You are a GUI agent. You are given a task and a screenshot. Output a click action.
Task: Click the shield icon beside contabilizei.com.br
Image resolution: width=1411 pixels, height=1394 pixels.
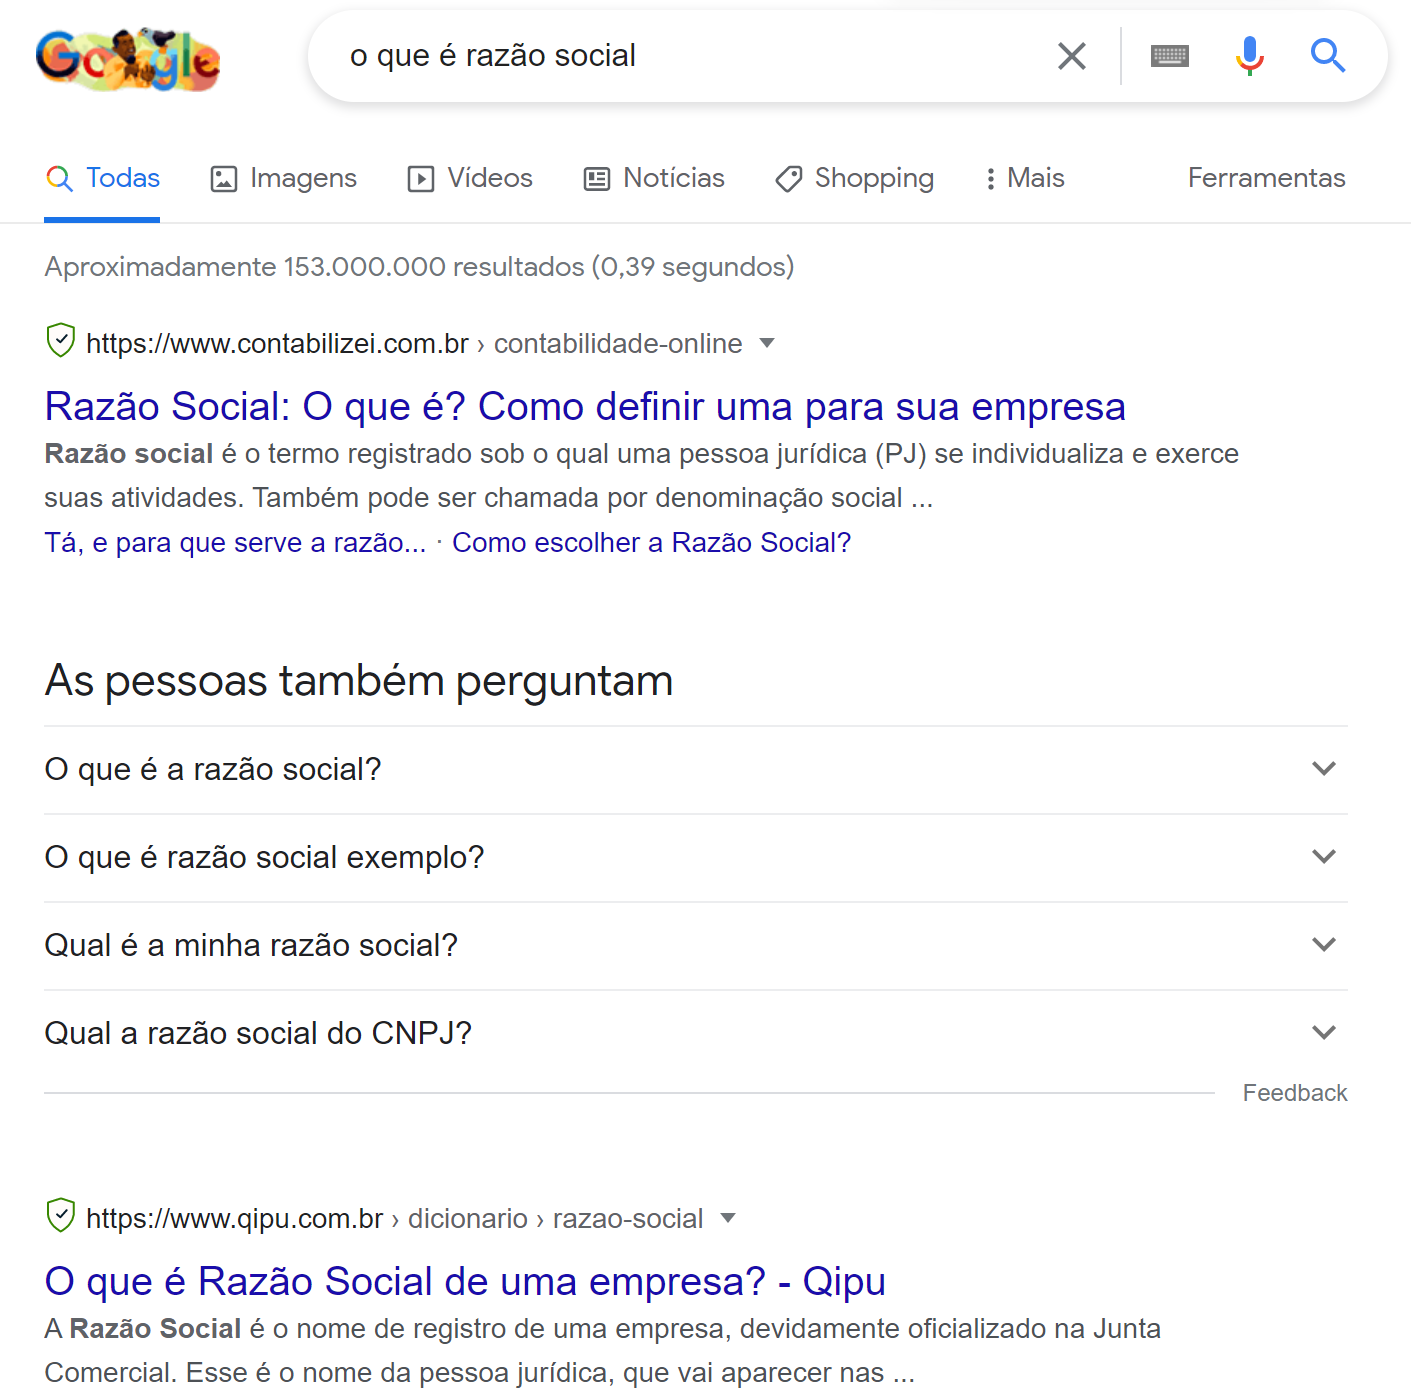[x=60, y=342]
